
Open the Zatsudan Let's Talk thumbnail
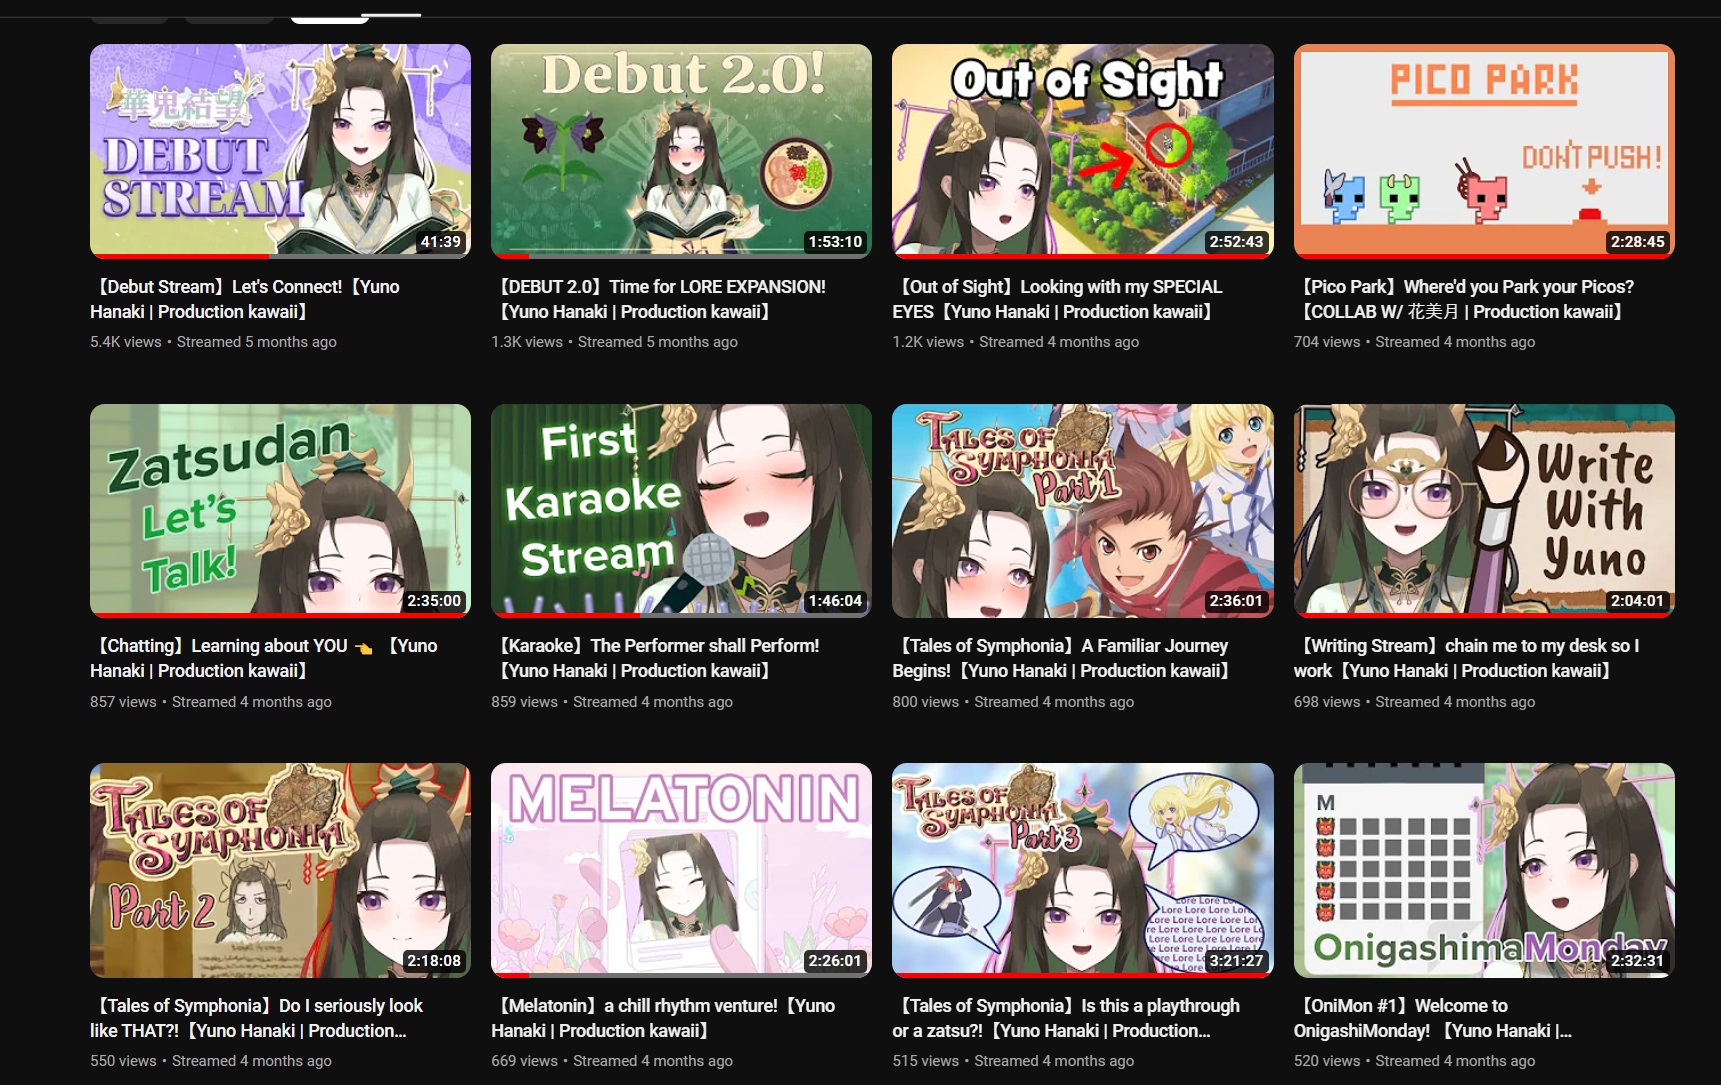[280, 511]
